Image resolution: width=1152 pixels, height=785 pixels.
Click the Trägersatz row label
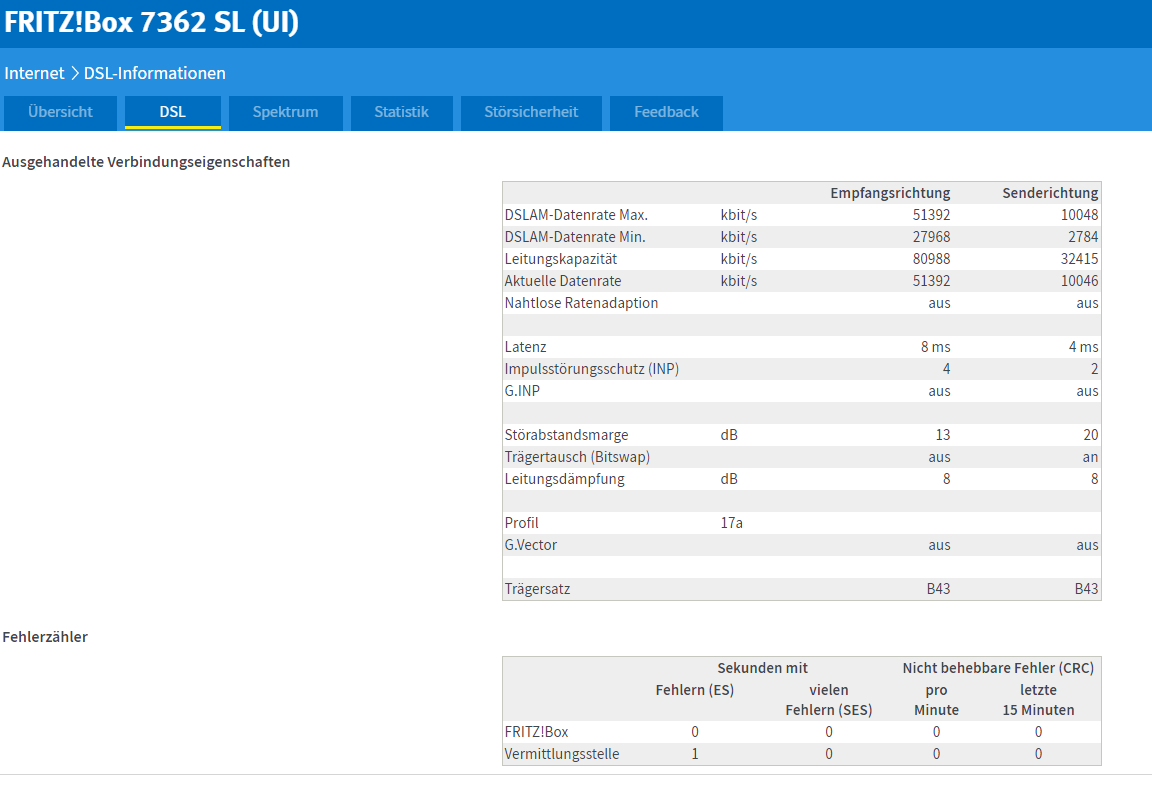537,589
